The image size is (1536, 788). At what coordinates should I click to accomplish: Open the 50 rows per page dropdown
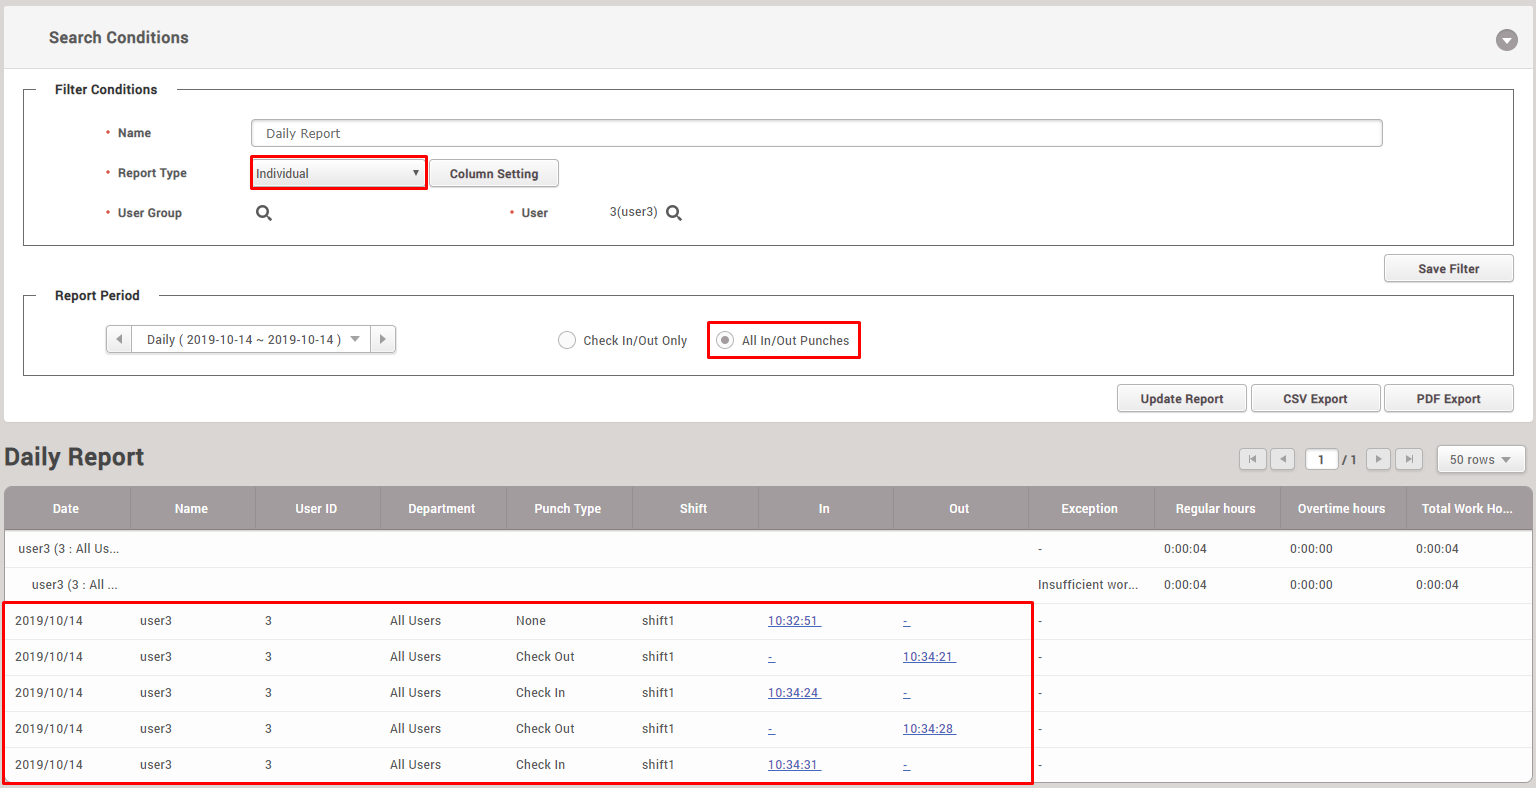coord(1480,459)
